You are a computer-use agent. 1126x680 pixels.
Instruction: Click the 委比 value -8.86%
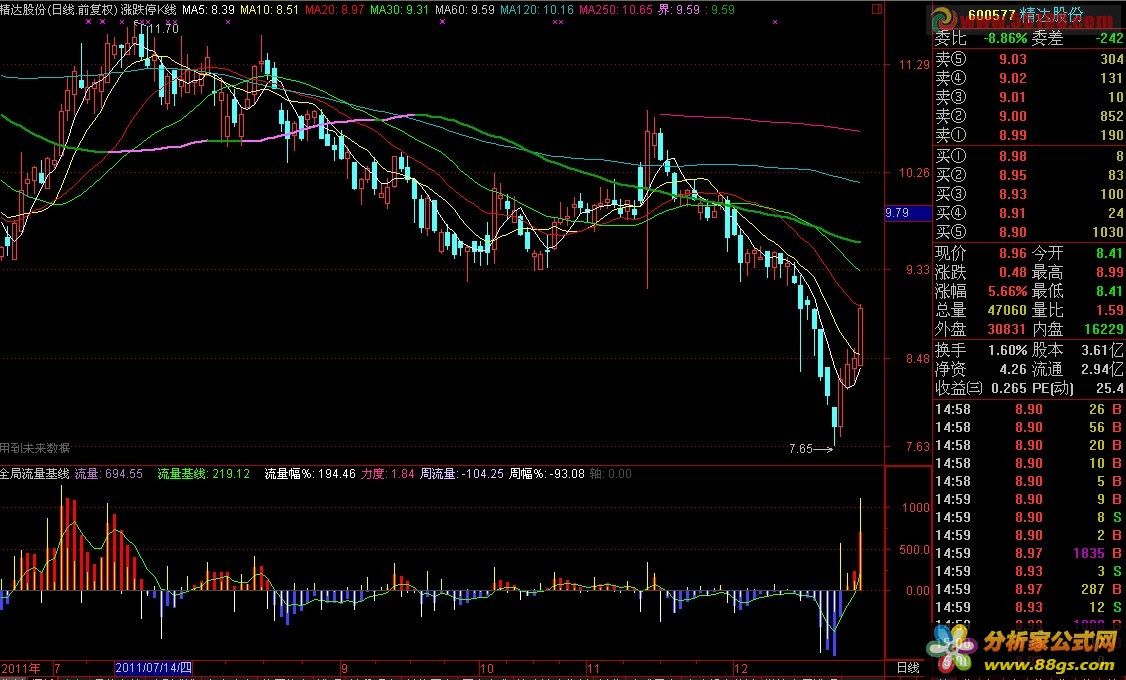pos(1005,38)
